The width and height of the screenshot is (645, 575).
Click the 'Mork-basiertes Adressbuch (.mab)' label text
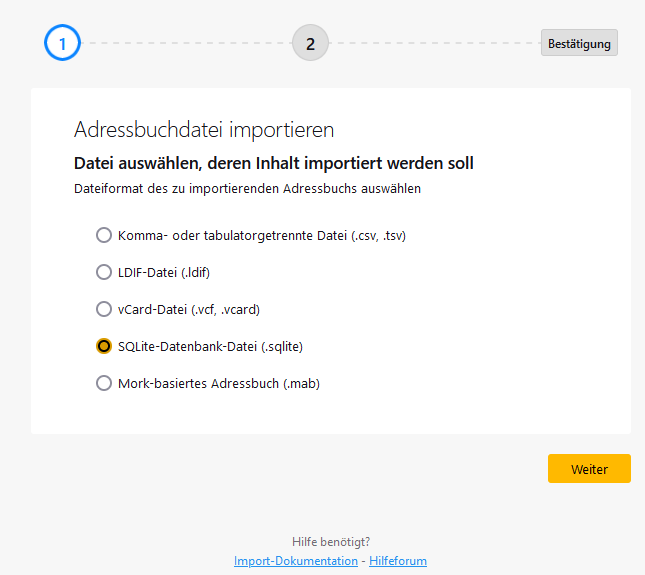(218, 383)
